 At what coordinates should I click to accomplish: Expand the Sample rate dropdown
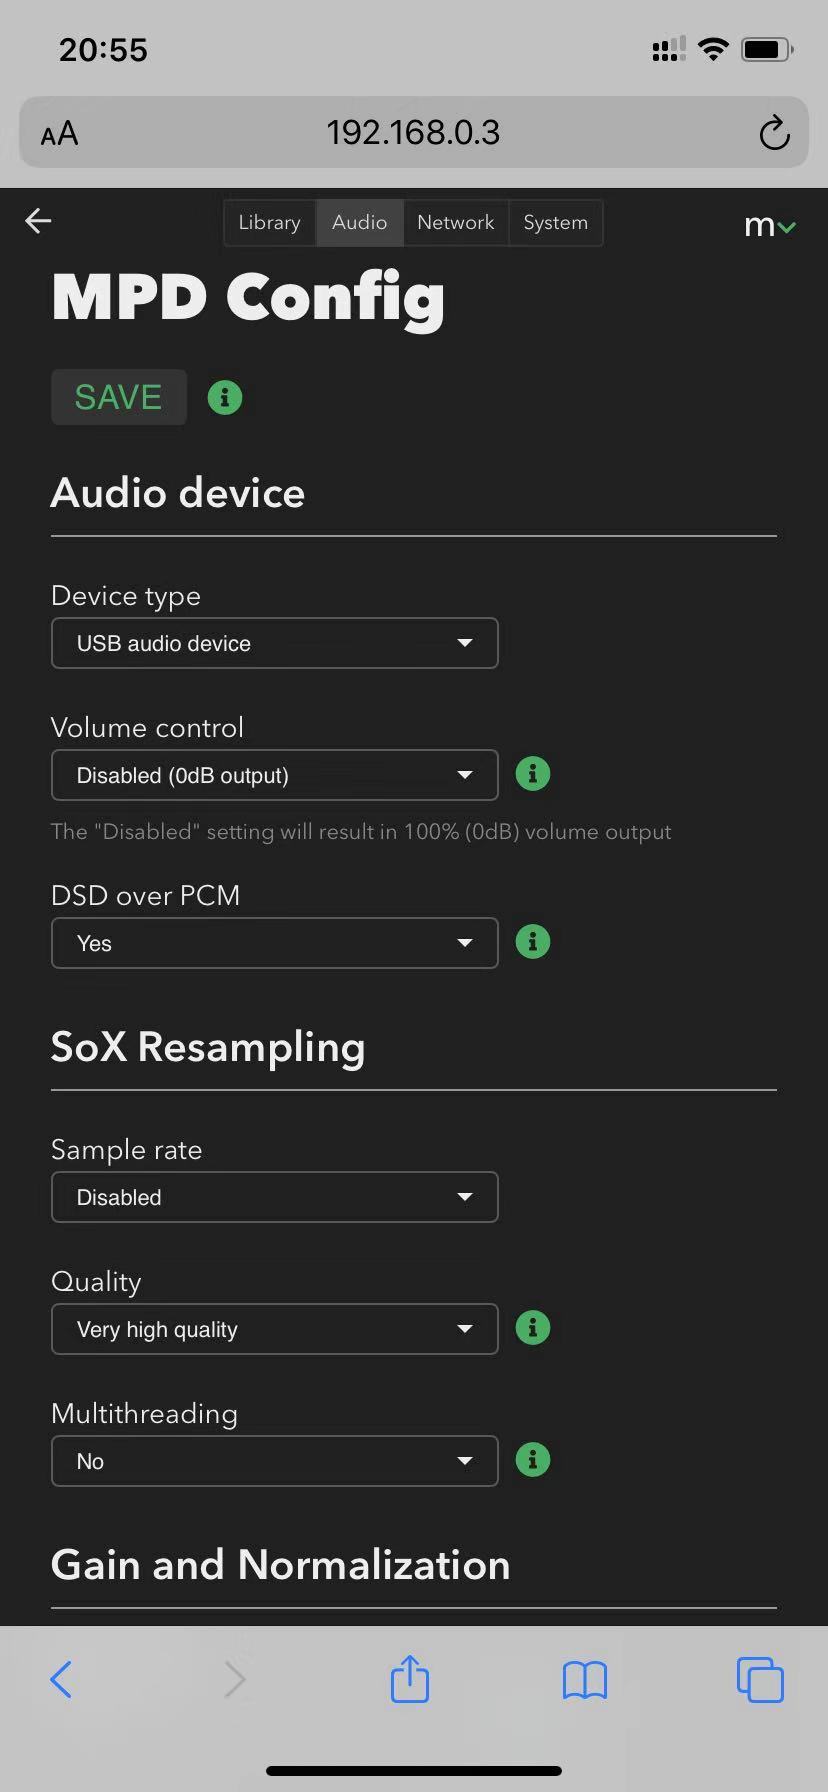[x=274, y=1197]
